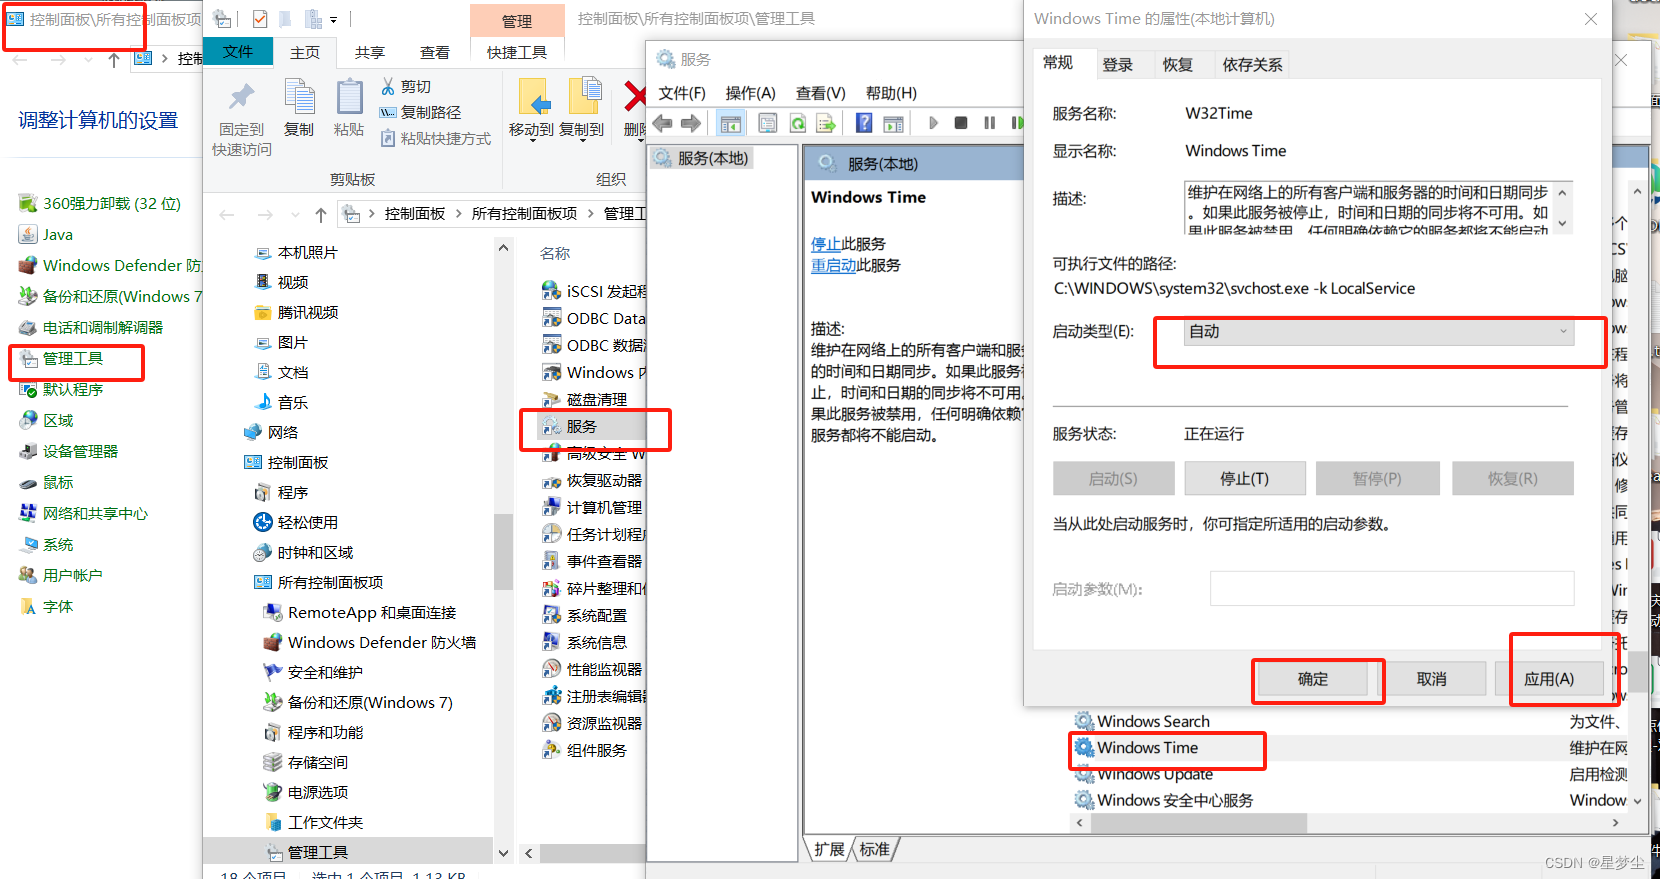Click Copy icon in Explorer ribbon

click(299, 98)
